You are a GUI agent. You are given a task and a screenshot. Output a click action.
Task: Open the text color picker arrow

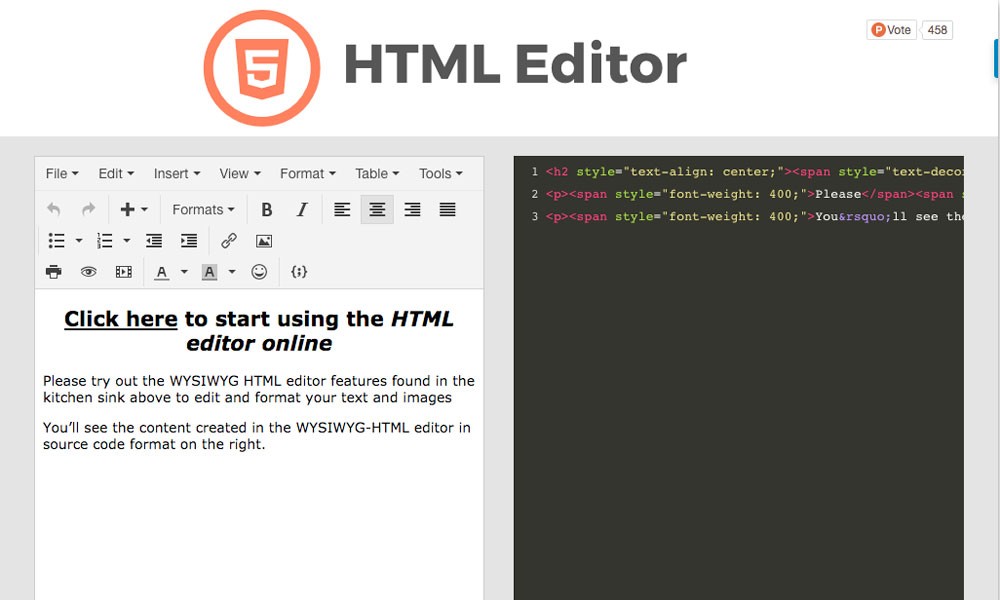click(184, 272)
